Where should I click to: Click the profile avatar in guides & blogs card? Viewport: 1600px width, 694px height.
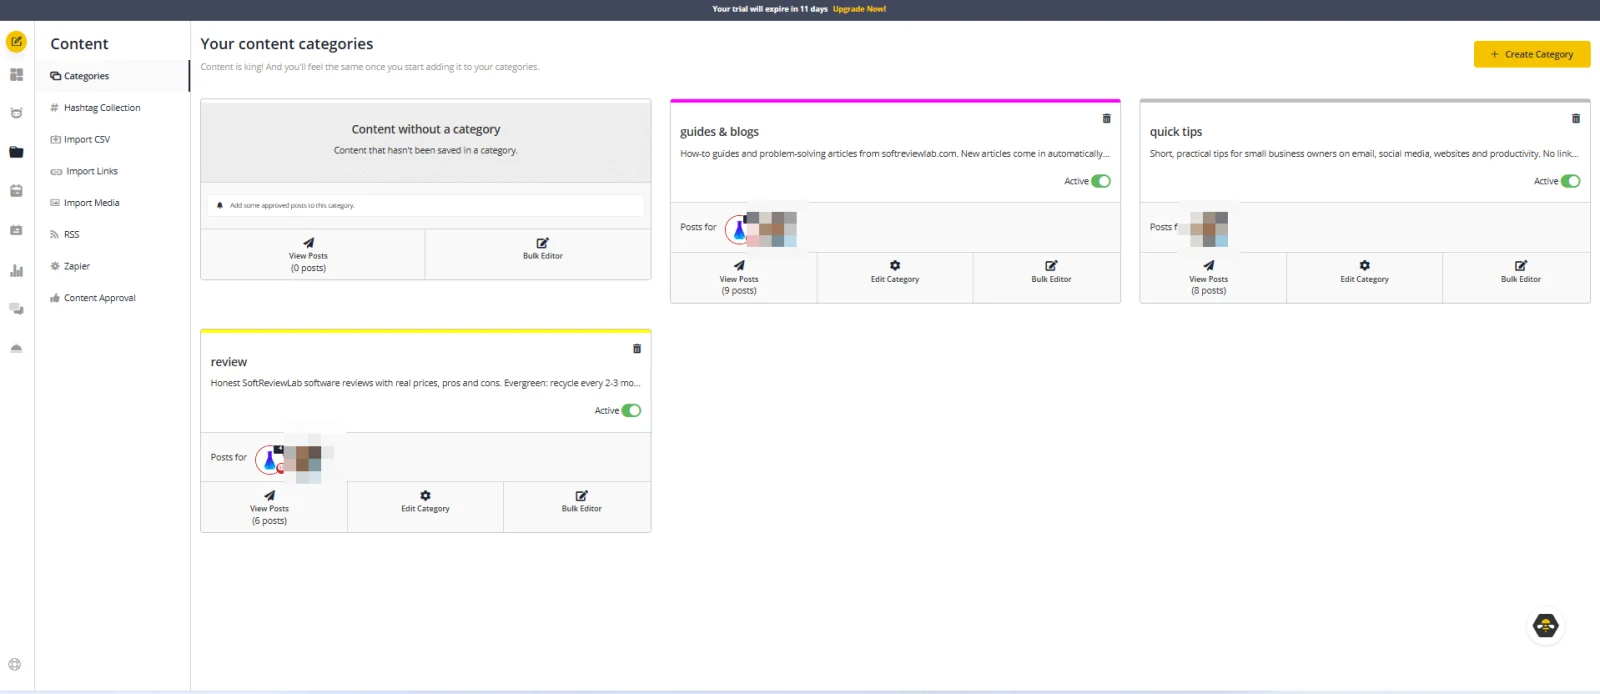tap(738, 230)
